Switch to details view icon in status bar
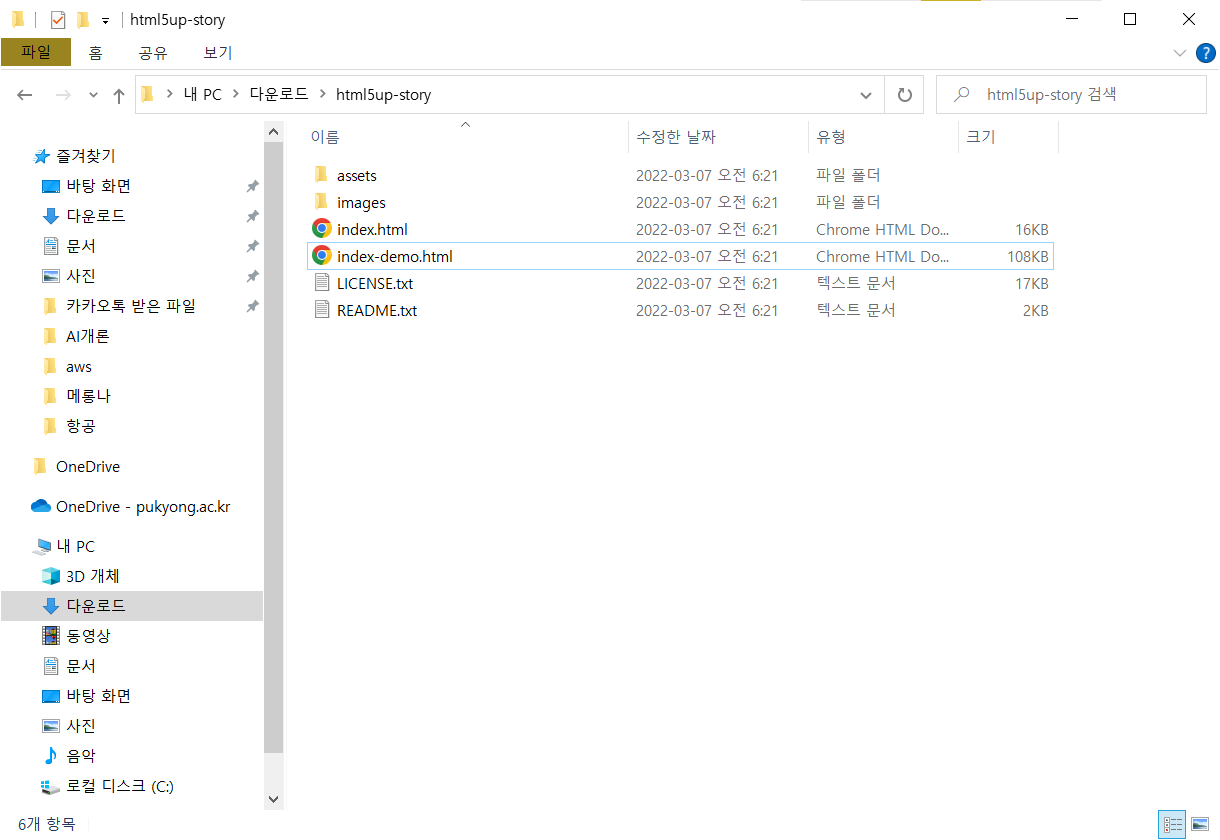The height and width of the screenshot is (840, 1220). tap(1172, 825)
